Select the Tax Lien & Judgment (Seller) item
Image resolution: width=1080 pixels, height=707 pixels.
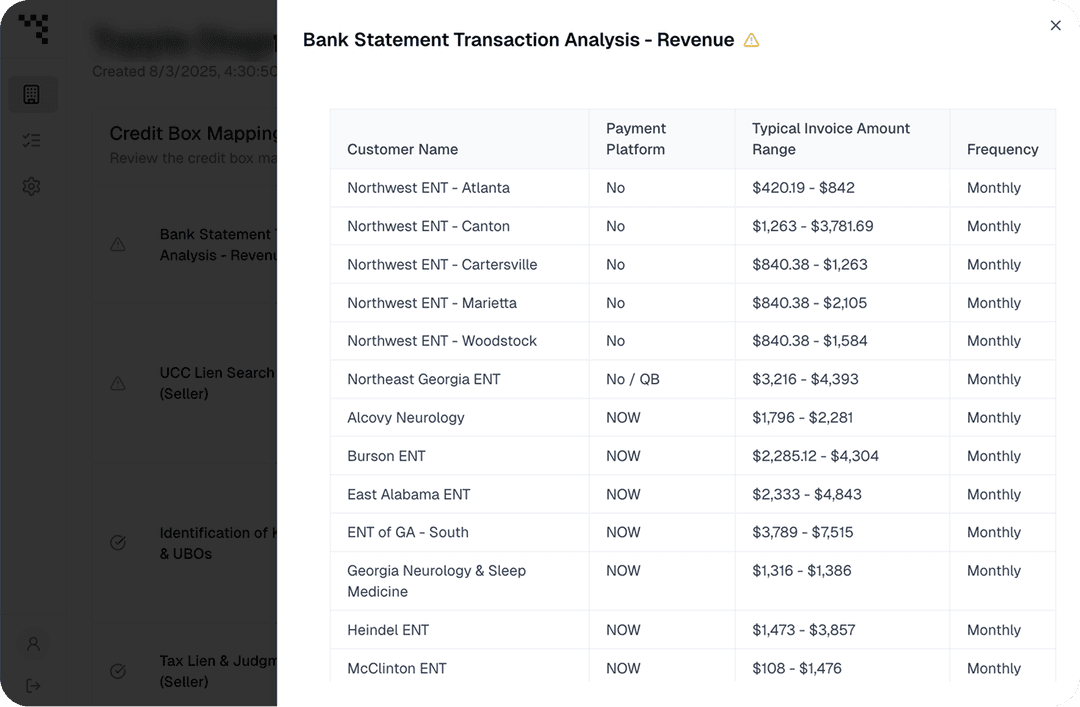(x=218, y=671)
